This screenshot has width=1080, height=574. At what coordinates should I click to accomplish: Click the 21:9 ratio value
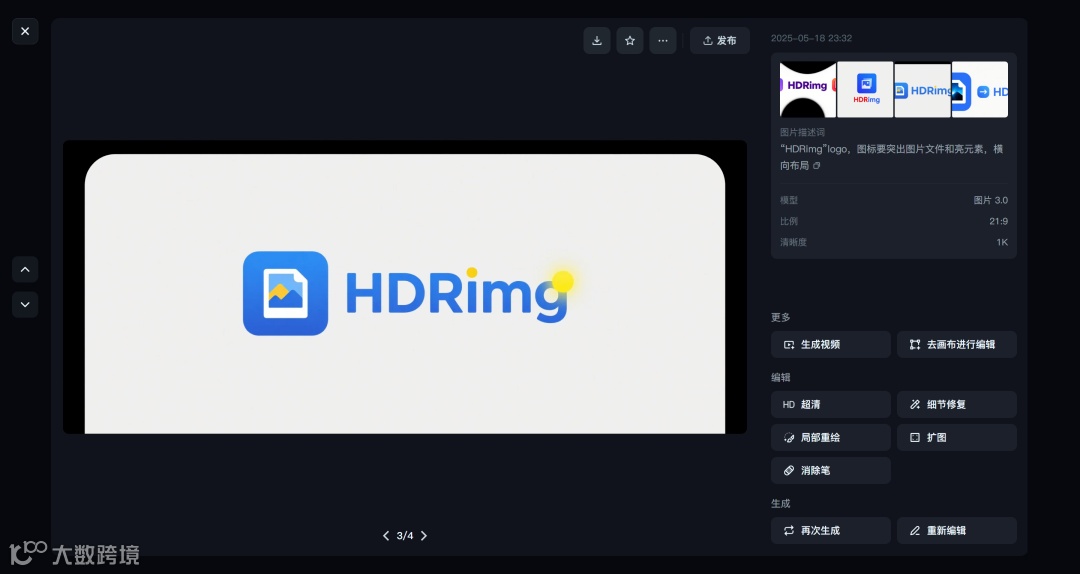point(998,221)
